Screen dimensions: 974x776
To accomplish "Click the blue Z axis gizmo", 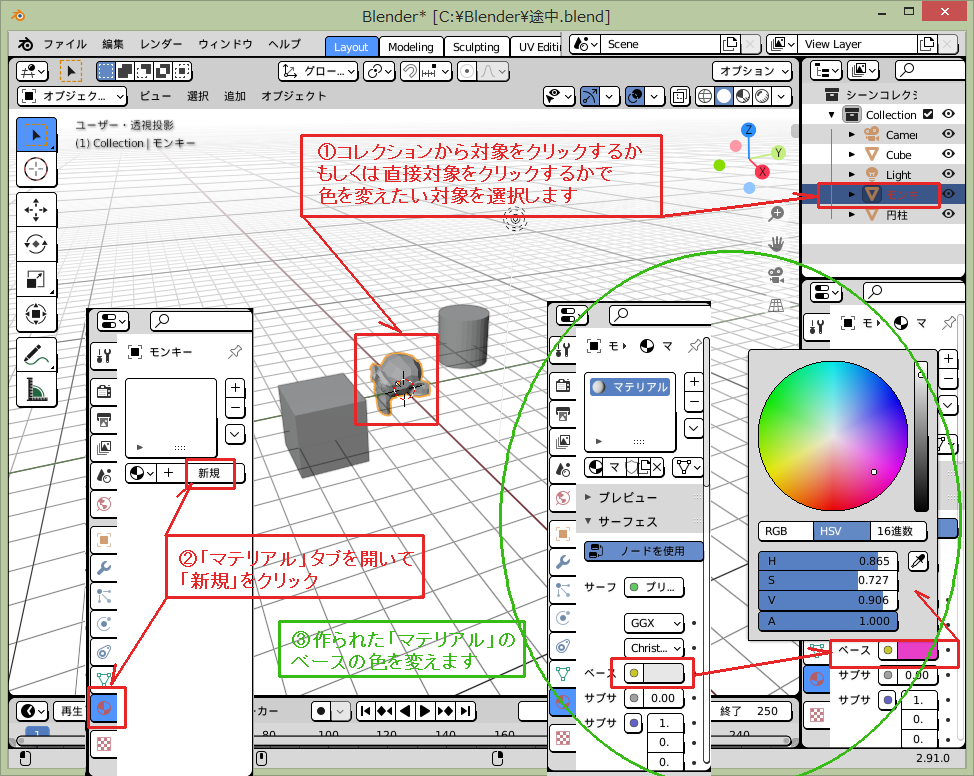I will 749,130.
